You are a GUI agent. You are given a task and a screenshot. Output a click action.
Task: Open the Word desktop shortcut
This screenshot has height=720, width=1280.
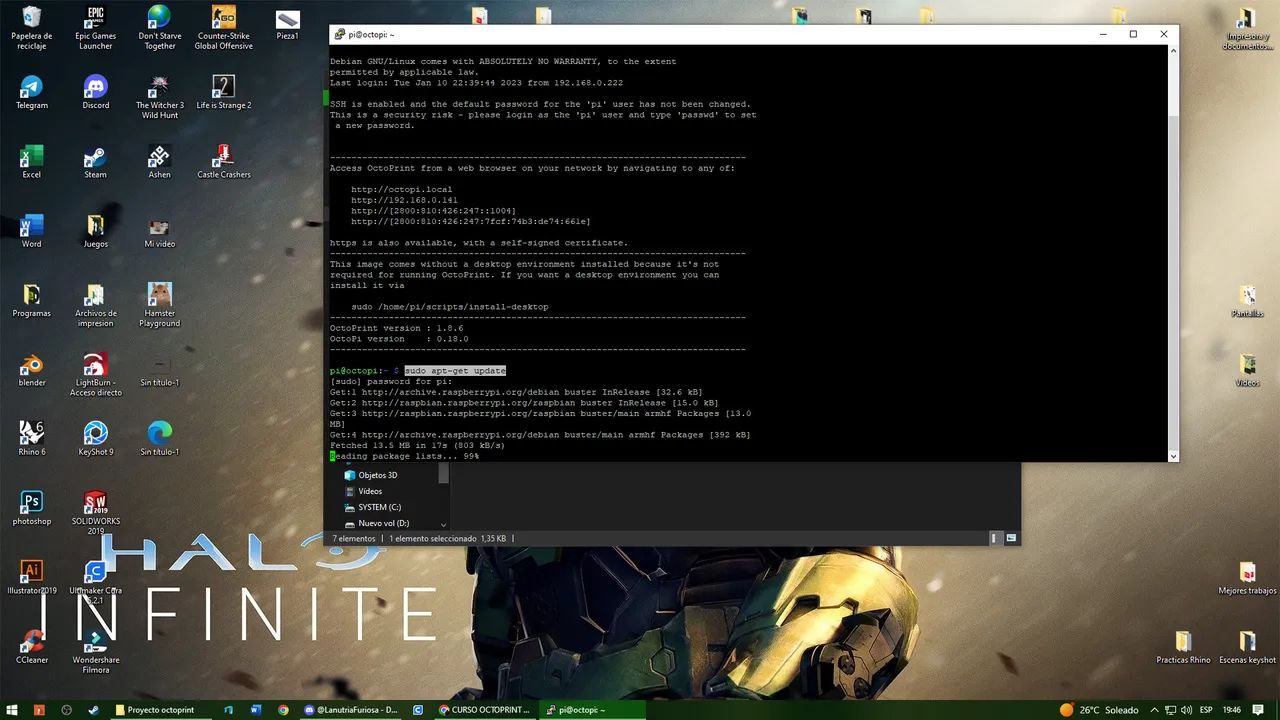tap(31, 231)
